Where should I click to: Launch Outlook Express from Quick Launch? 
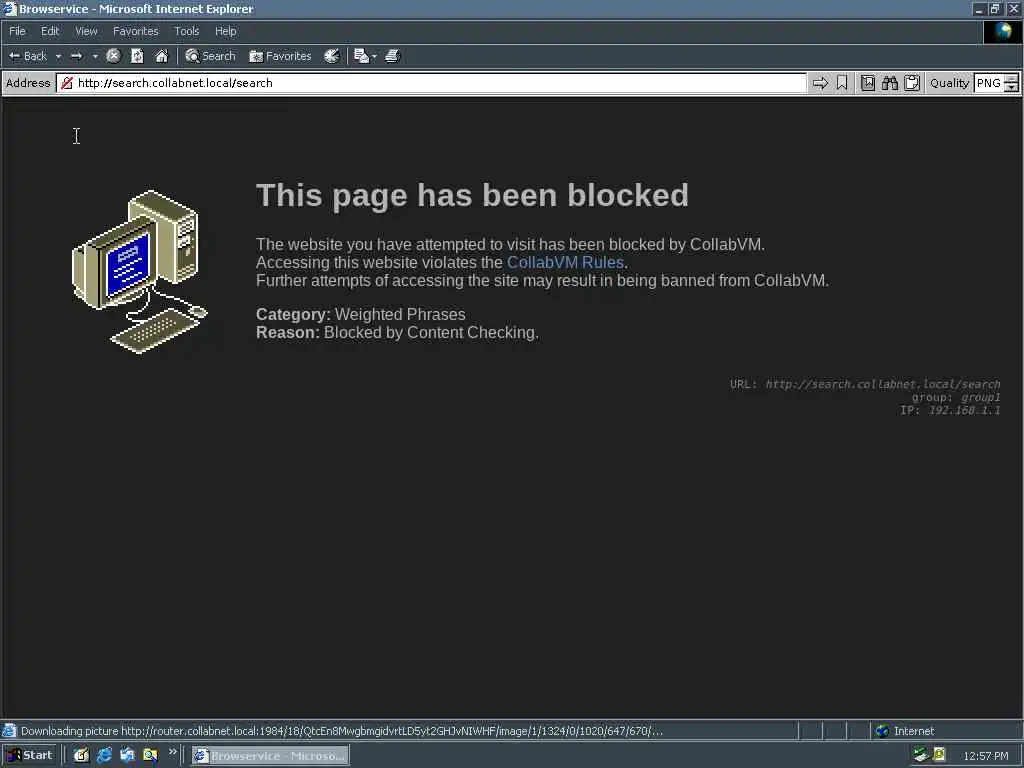click(127, 756)
